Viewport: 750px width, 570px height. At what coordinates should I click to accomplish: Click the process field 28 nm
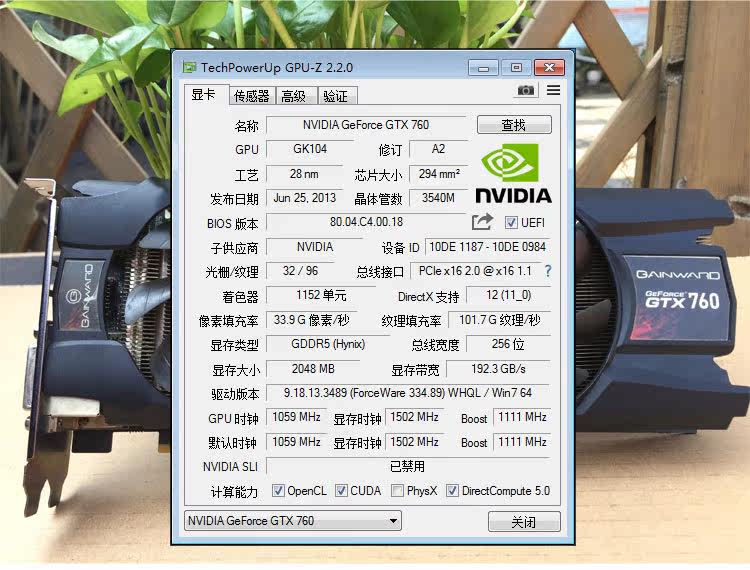304,174
